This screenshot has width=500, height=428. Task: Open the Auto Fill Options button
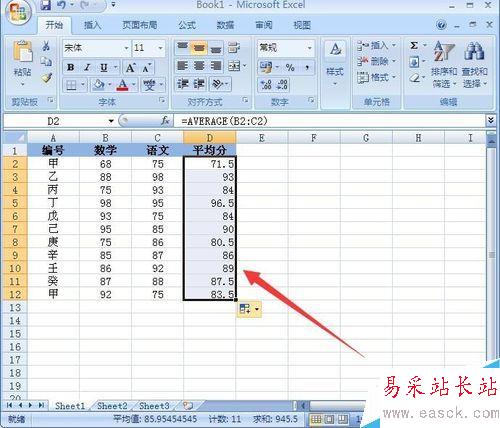249,309
